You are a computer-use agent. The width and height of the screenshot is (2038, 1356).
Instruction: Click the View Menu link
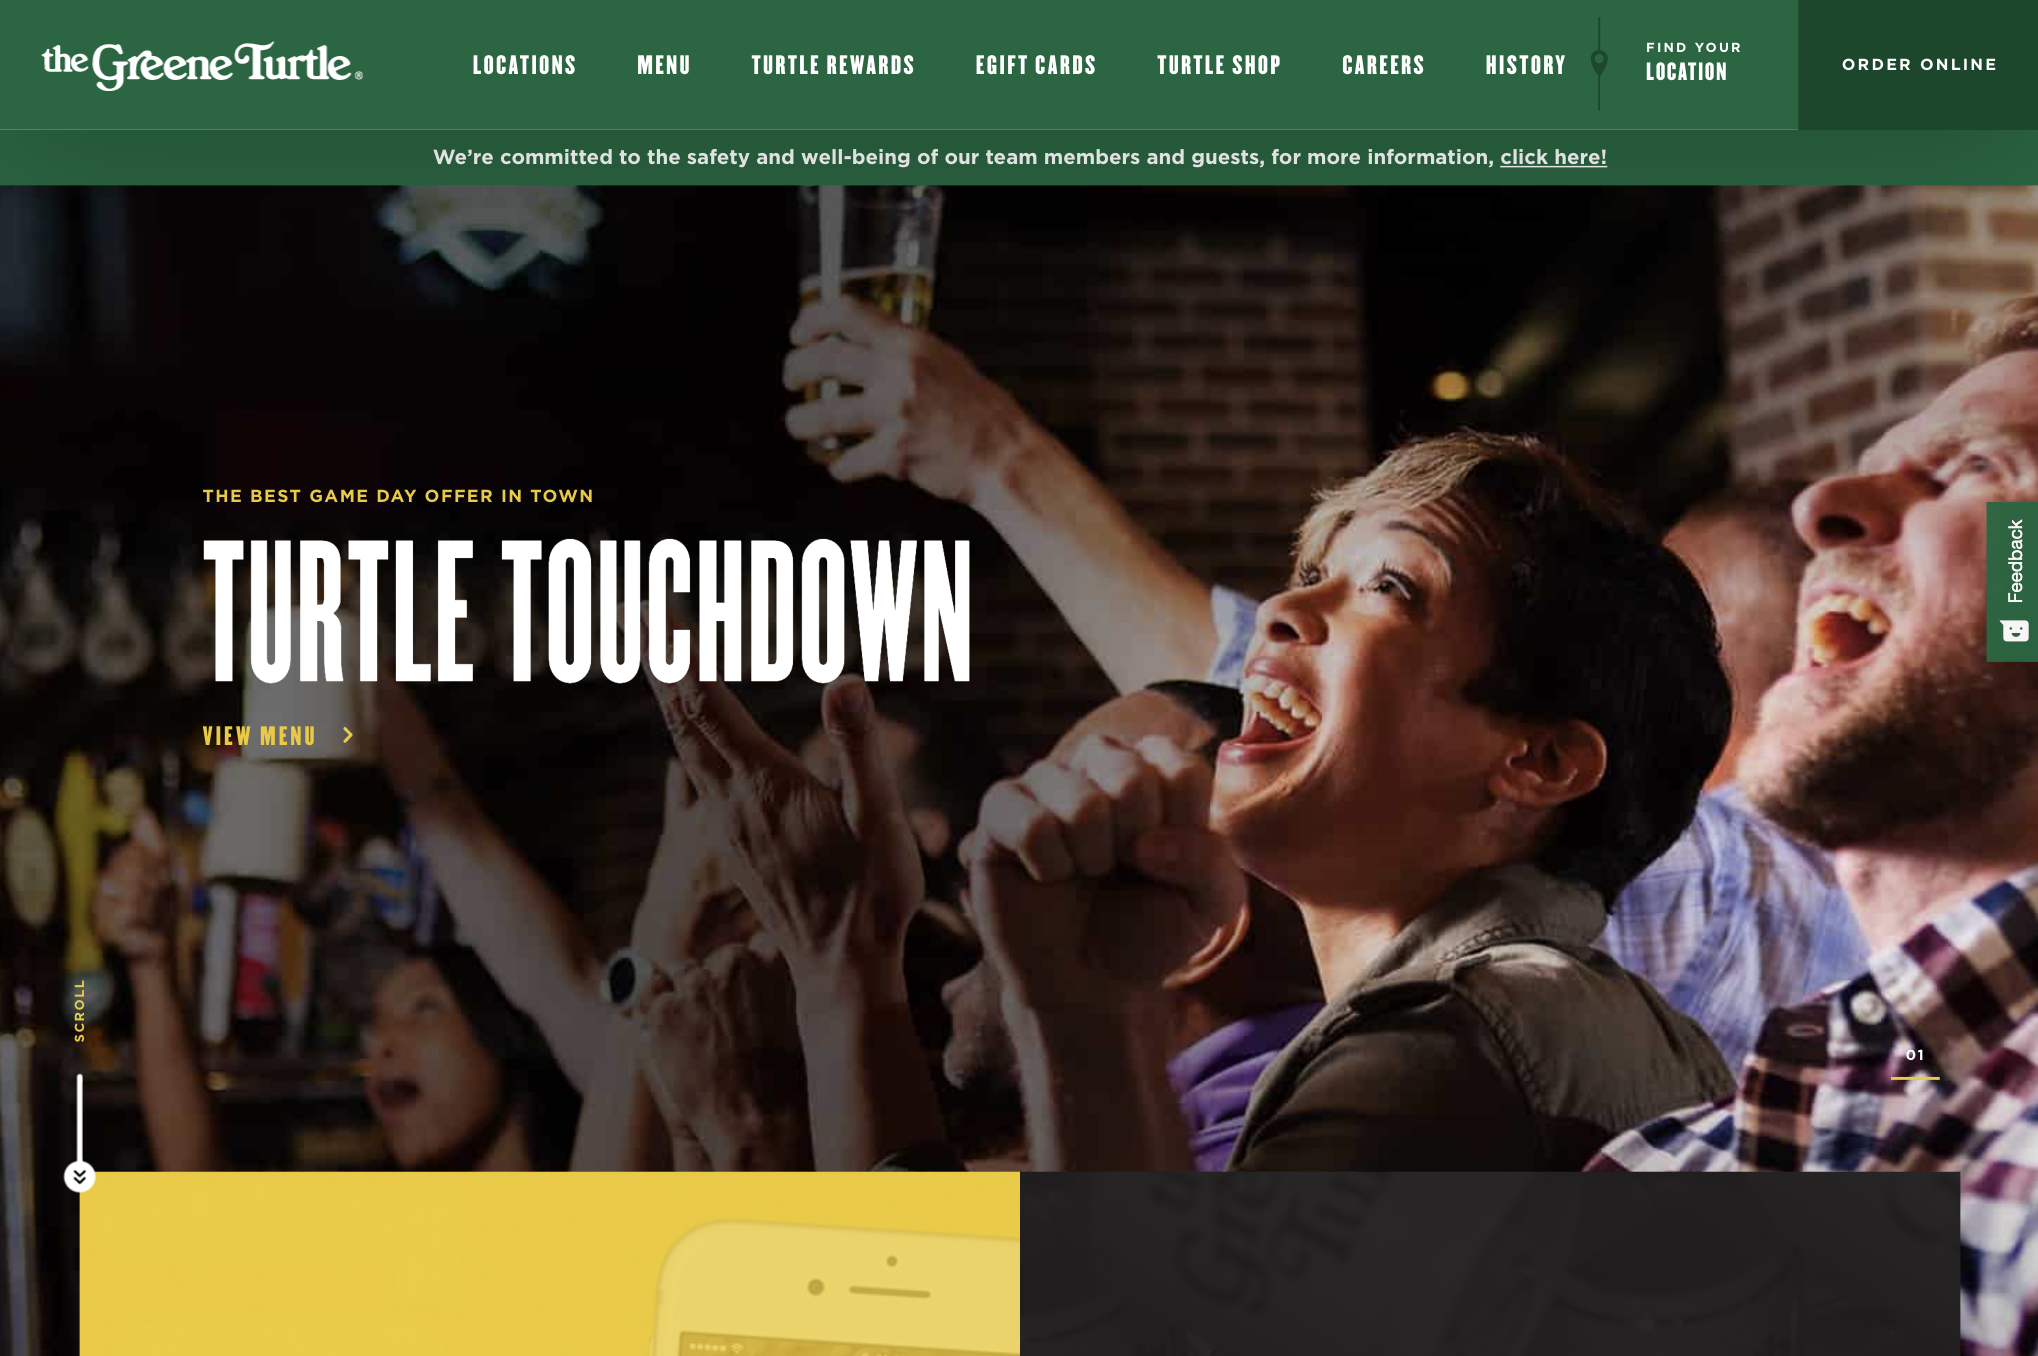coord(259,736)
